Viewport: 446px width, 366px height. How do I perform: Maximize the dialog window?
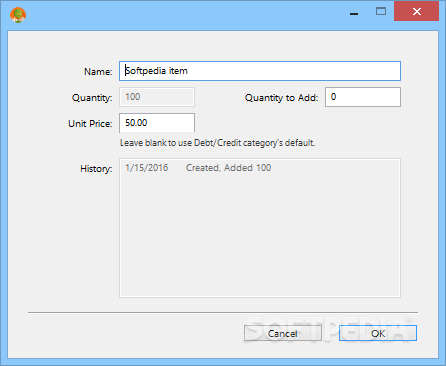click(x=381, y=11)
